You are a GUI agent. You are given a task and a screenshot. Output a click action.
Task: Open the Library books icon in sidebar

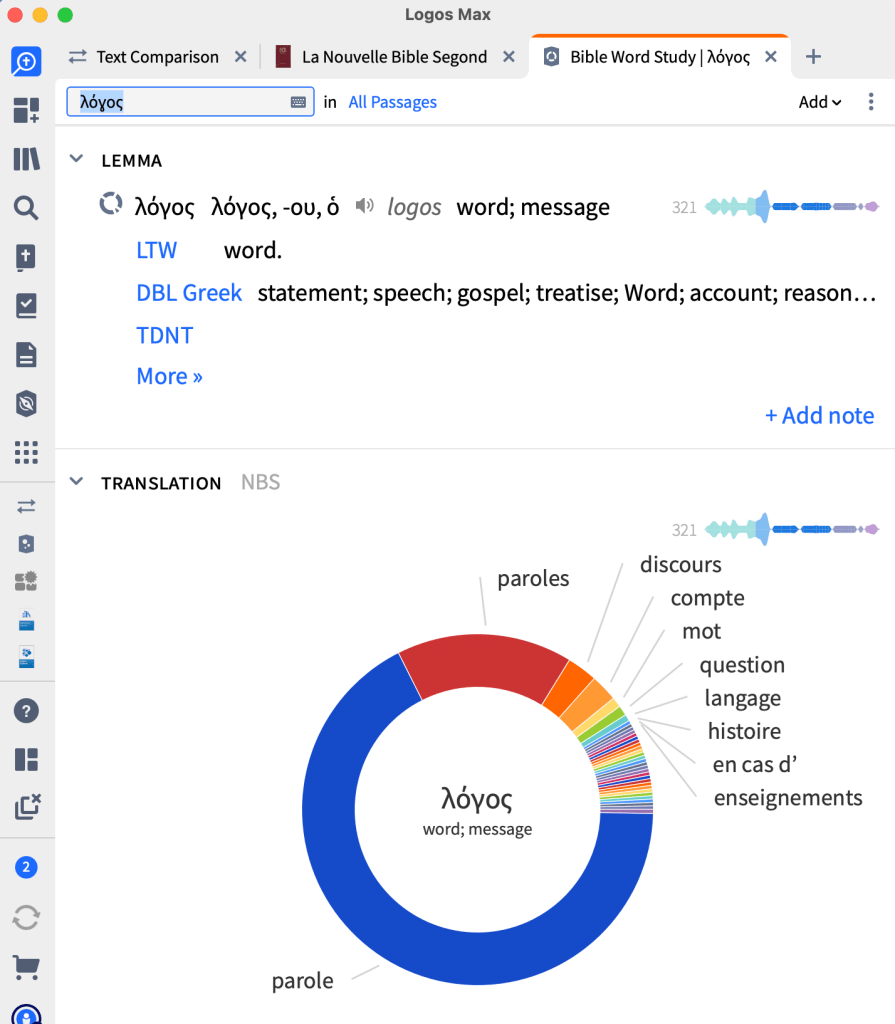(26, 159)
